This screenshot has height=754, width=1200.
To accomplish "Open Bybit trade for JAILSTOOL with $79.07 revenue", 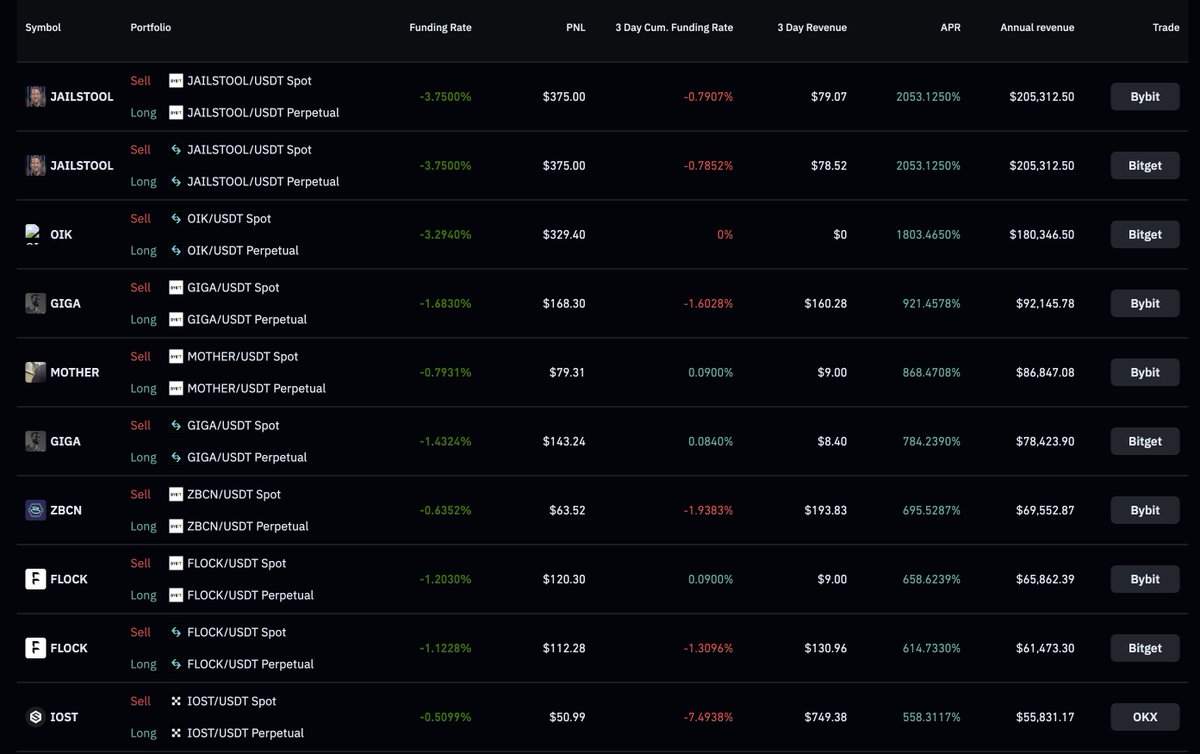I will pyautogui.click(x=1145, y=97).
